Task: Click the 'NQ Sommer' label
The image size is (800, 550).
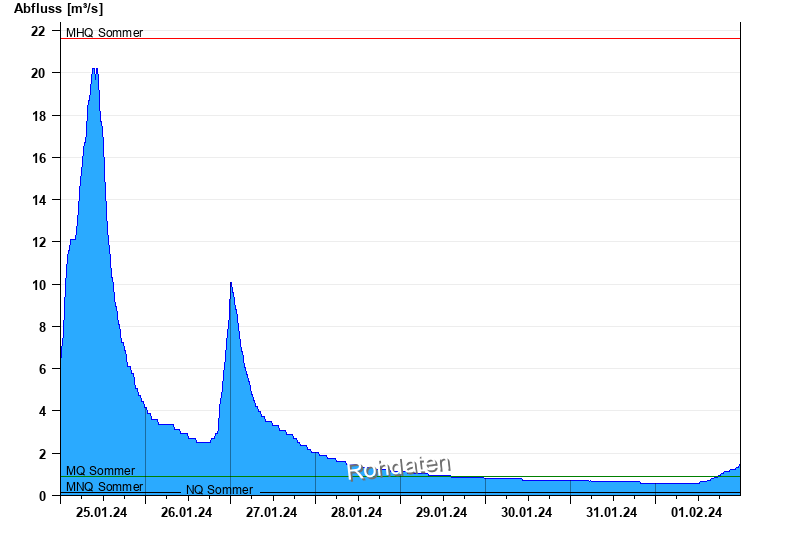Action: click(x=219, y=490)
